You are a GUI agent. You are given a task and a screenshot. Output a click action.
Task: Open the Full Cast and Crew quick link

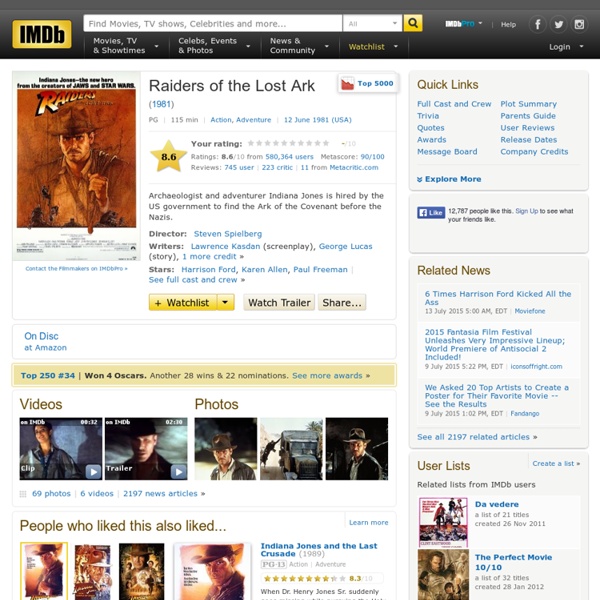click(454, 104)
